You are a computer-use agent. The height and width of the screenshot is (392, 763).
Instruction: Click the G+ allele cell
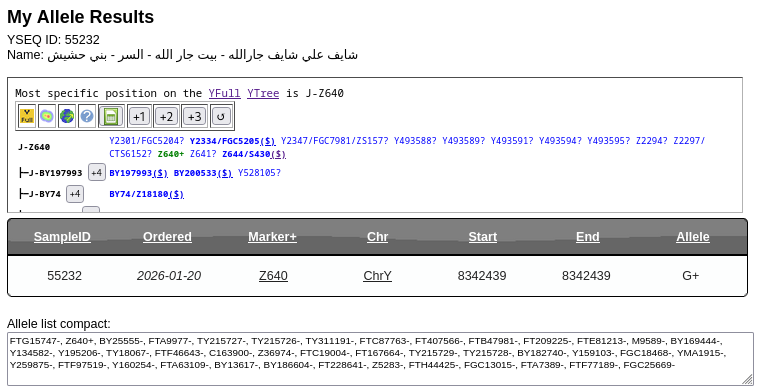coord(690,276)
